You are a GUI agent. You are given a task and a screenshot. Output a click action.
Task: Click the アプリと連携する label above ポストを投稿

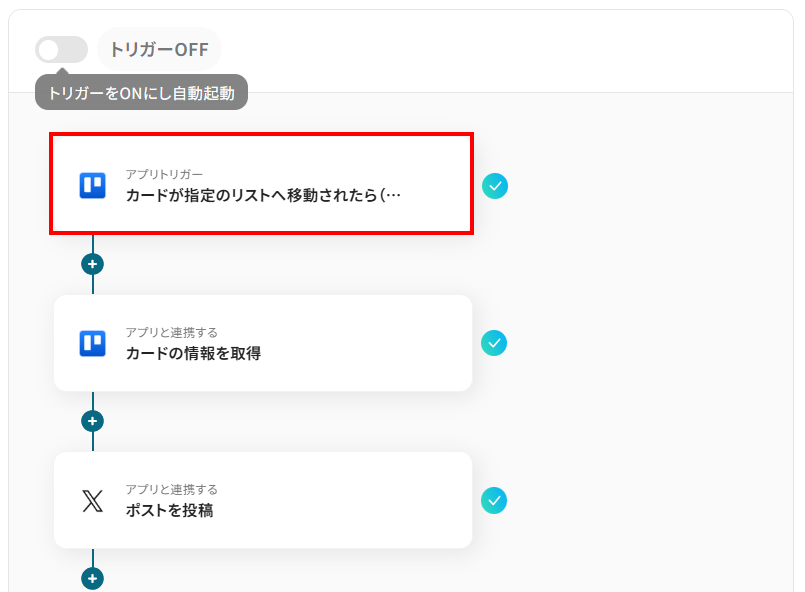[x=171, y=489]
